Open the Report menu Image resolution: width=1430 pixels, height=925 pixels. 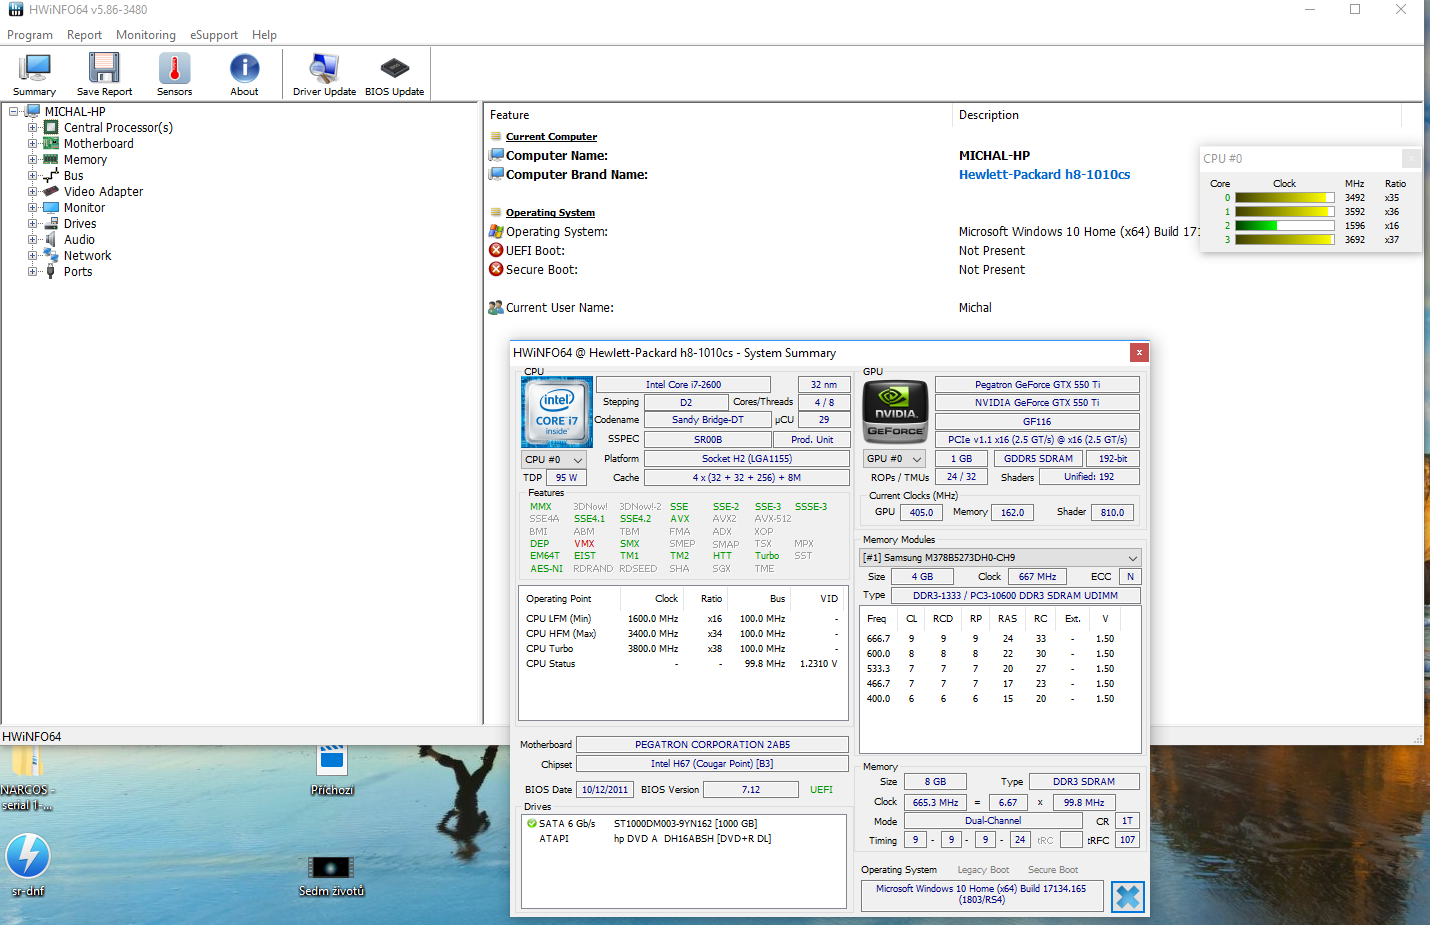[84, 35]
